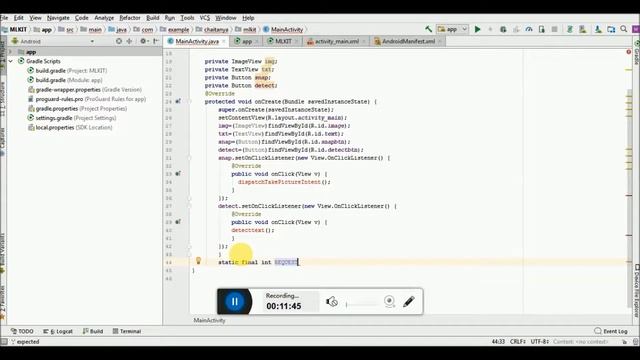Image resolution: width=640 pixels, height=360 pixels.
Task: Expand the app module tree node
Action: click(11, 52)
